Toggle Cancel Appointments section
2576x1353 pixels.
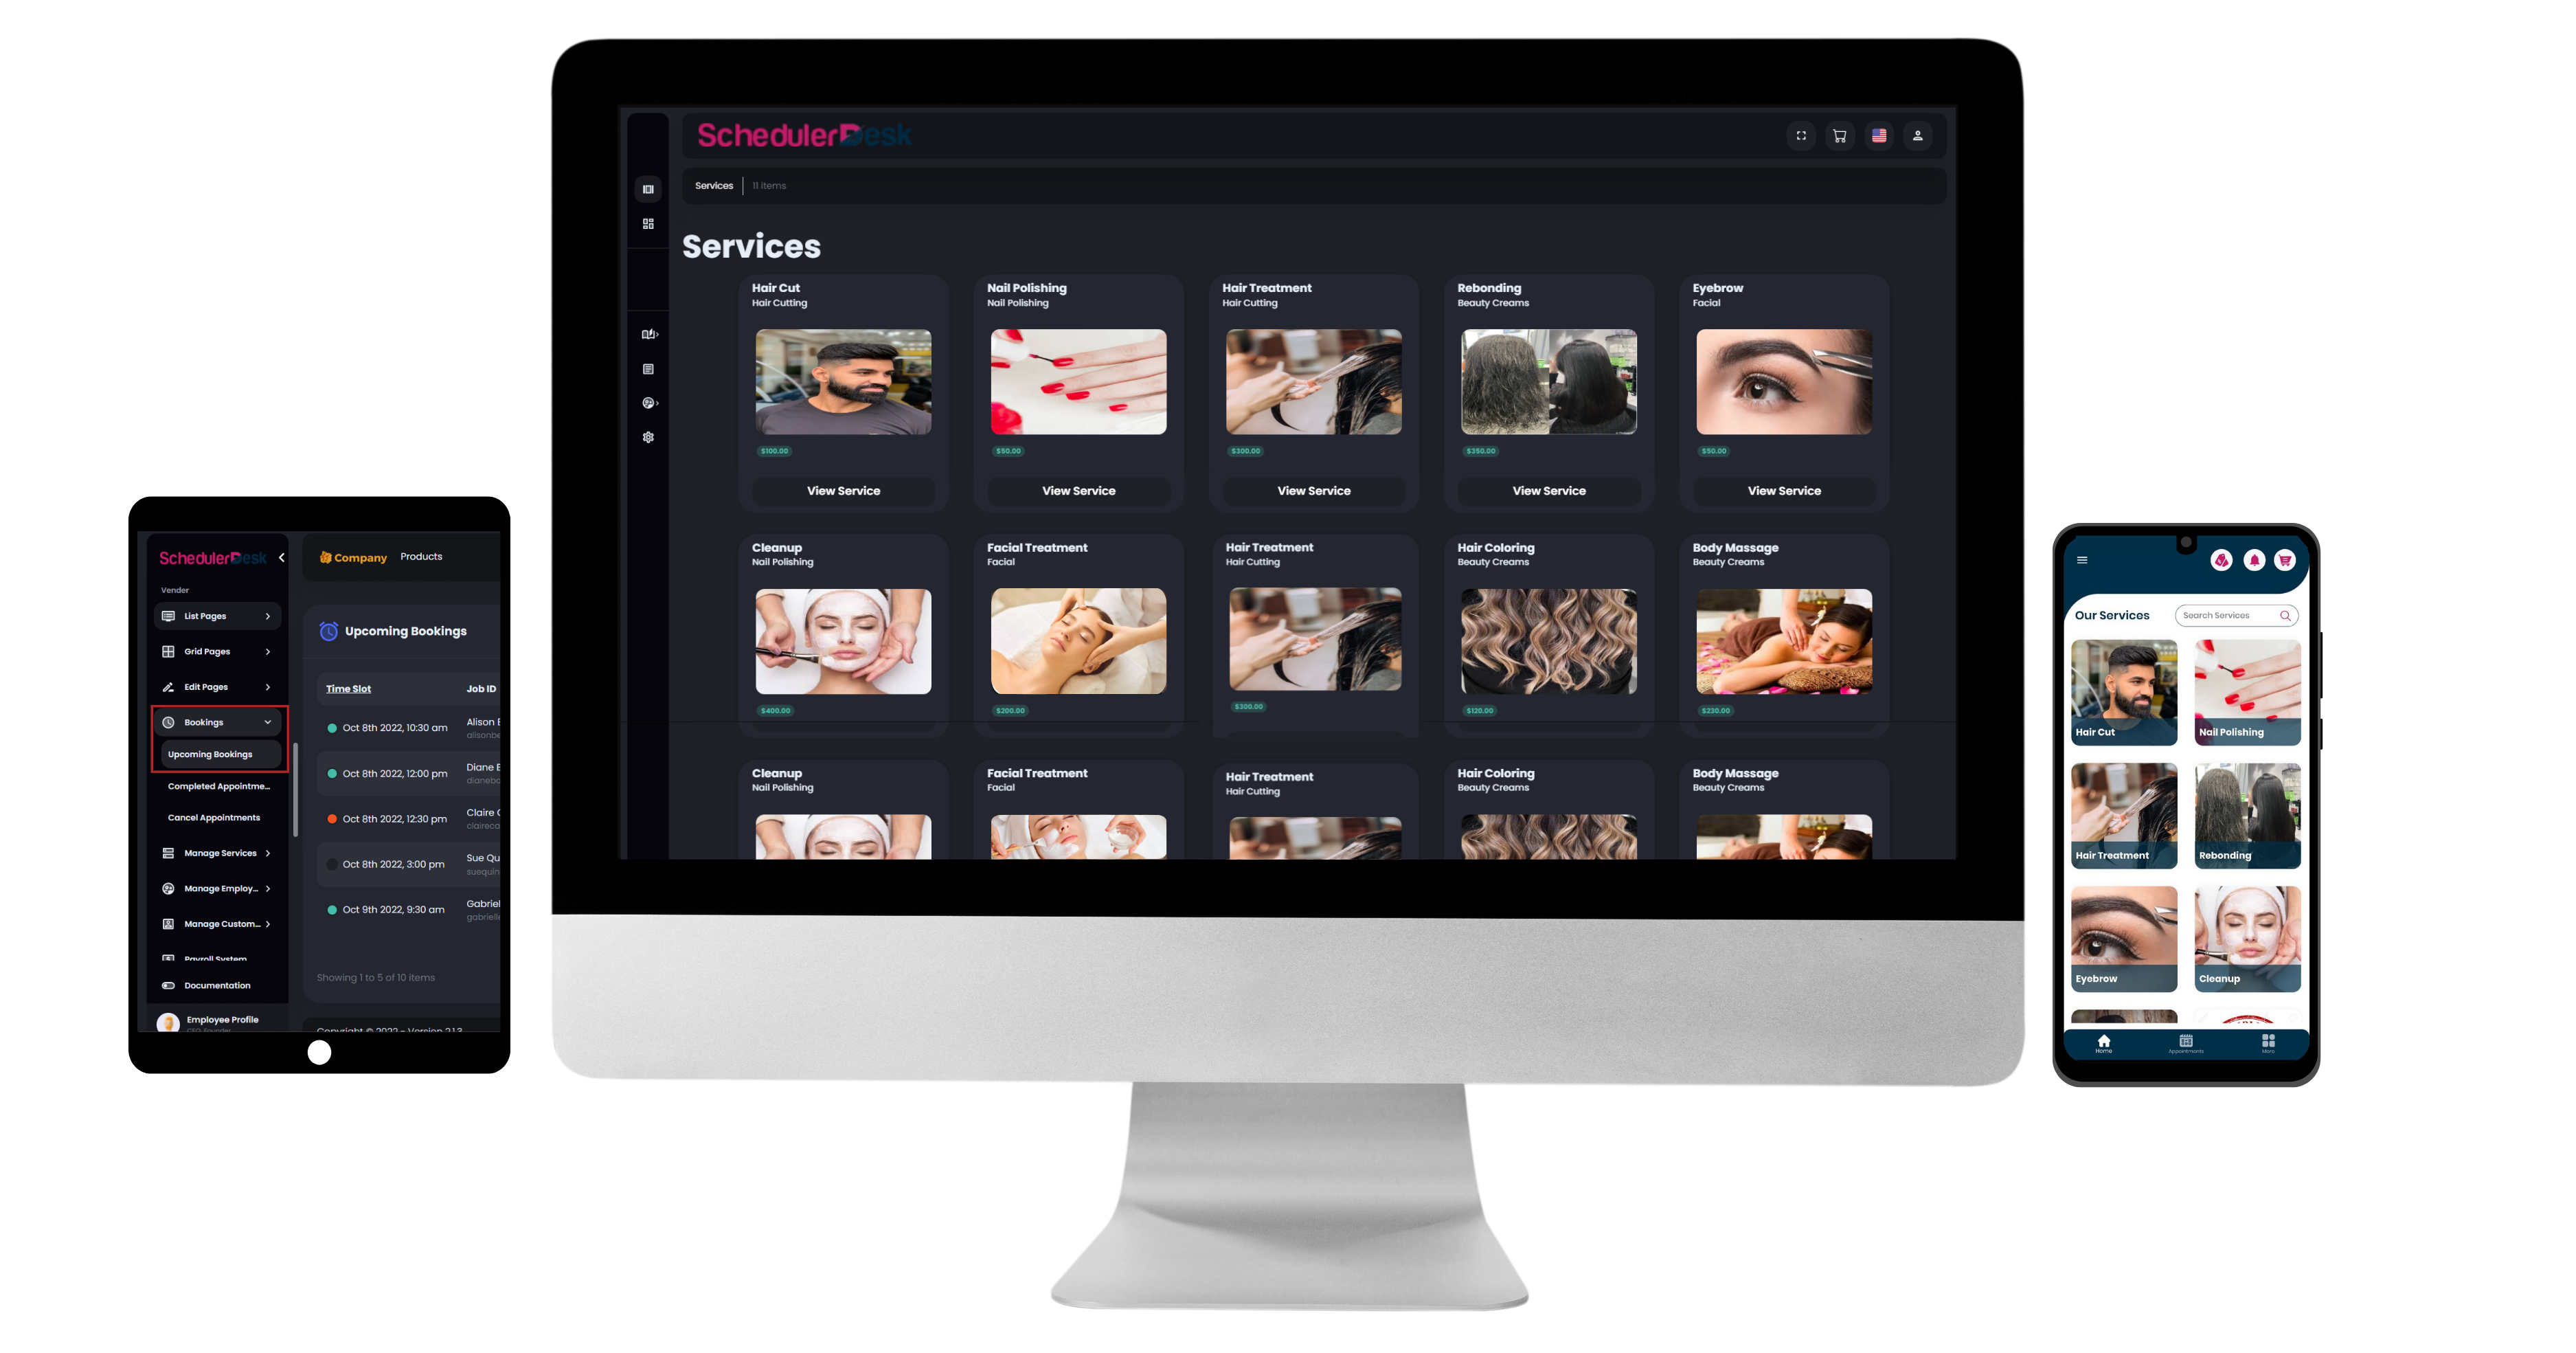pyautogui.click(x=213, y=818)
